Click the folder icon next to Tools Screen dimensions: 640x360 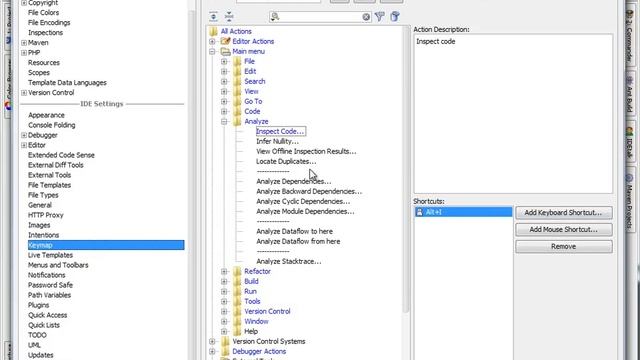237,301
